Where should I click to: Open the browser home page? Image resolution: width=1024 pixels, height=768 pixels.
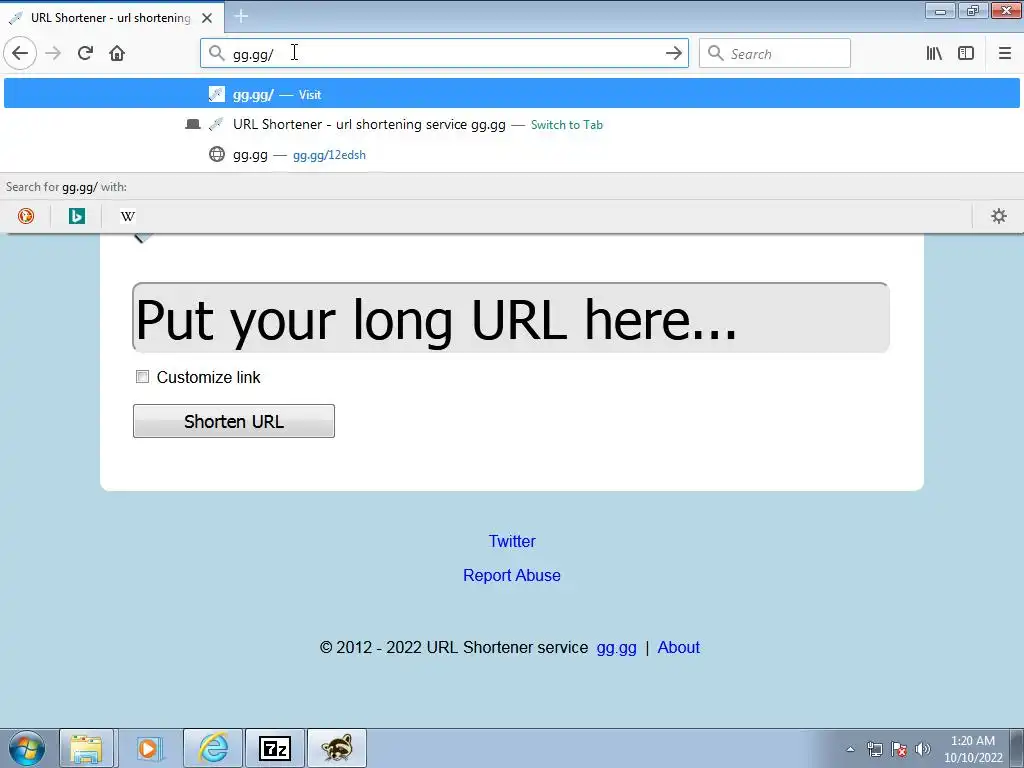(x=117, y=53)
